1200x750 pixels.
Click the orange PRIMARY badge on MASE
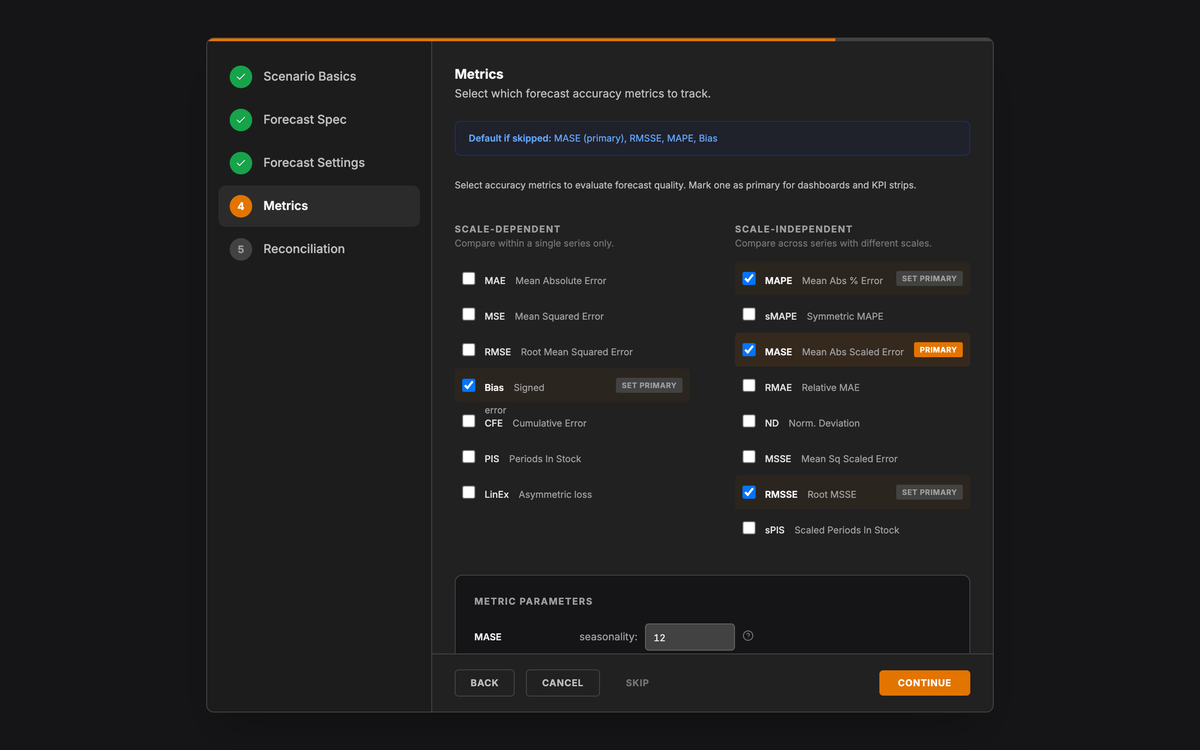(938, 350)
